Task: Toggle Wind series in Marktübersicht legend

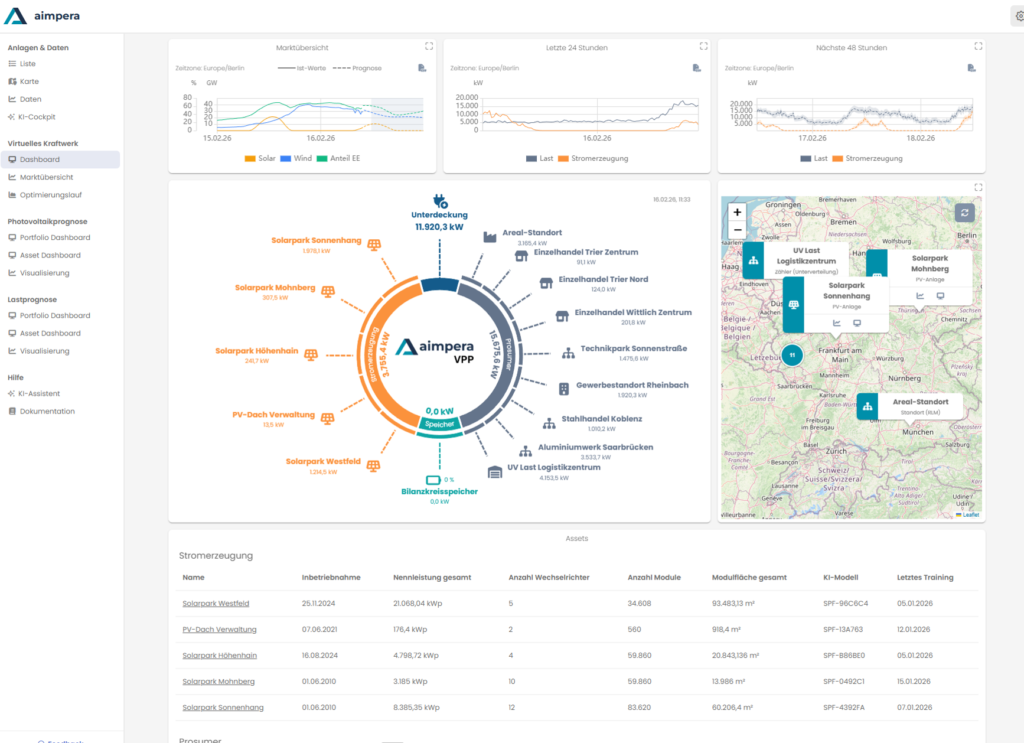Action: pos(296,159)
